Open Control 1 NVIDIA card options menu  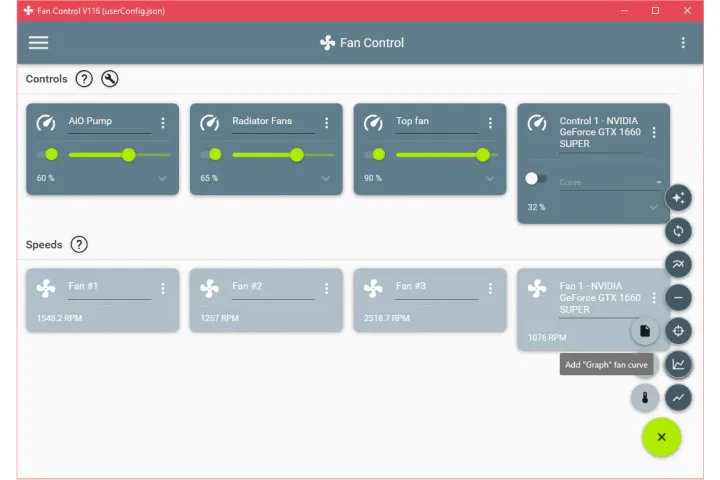(654, 132)
